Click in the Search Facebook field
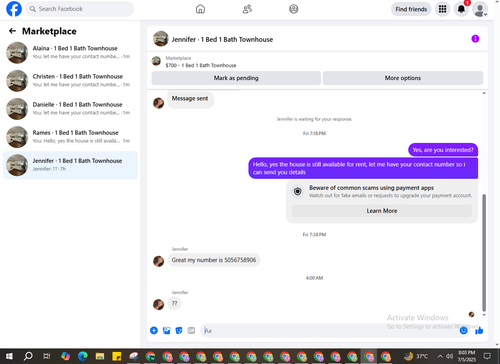 pos(80,9)
